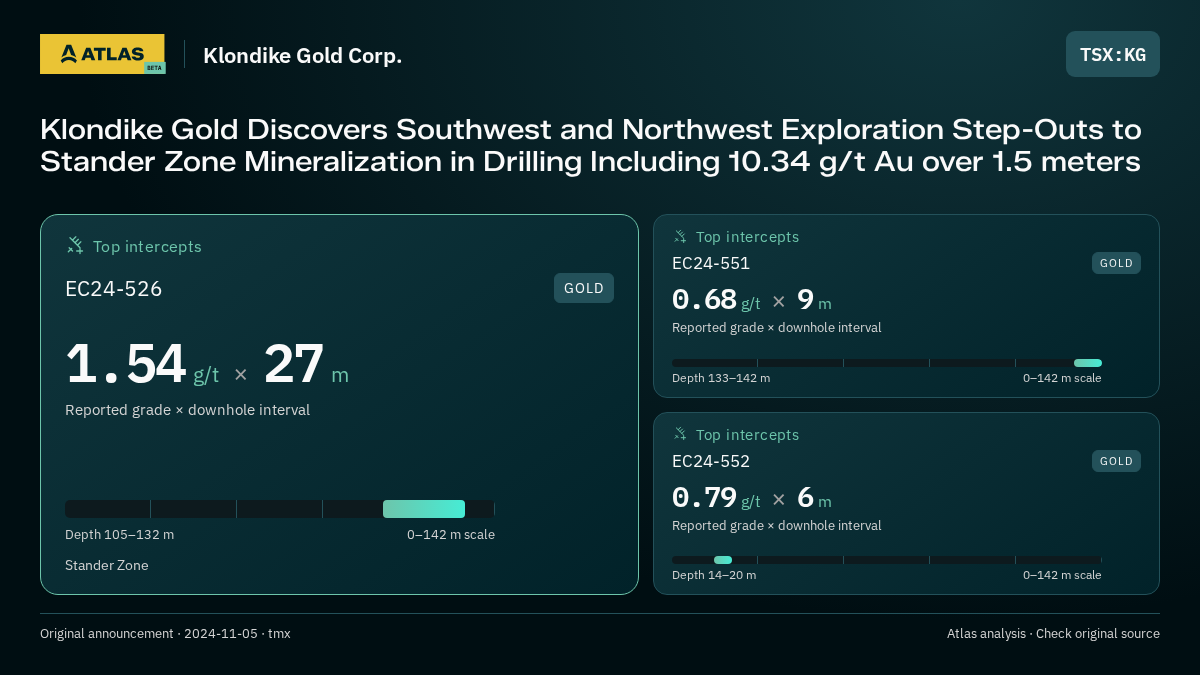Click the 9 m interval value
The image size is (1200, 675).
(814, 299)
